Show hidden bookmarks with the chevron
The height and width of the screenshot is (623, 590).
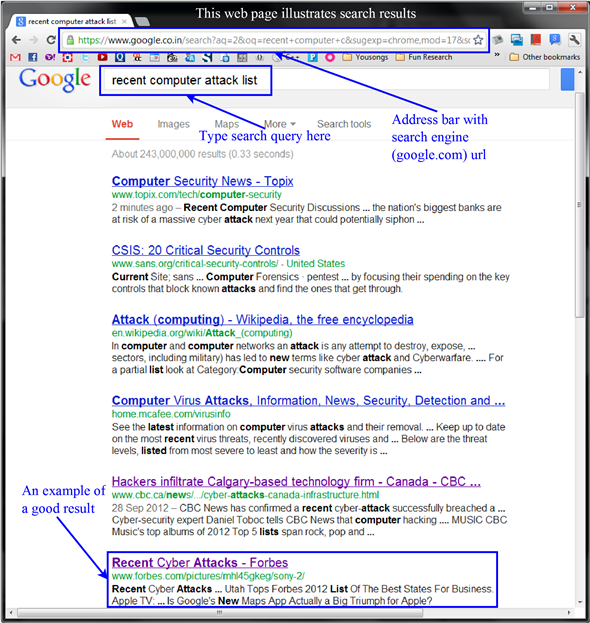[x=497, y=55]
